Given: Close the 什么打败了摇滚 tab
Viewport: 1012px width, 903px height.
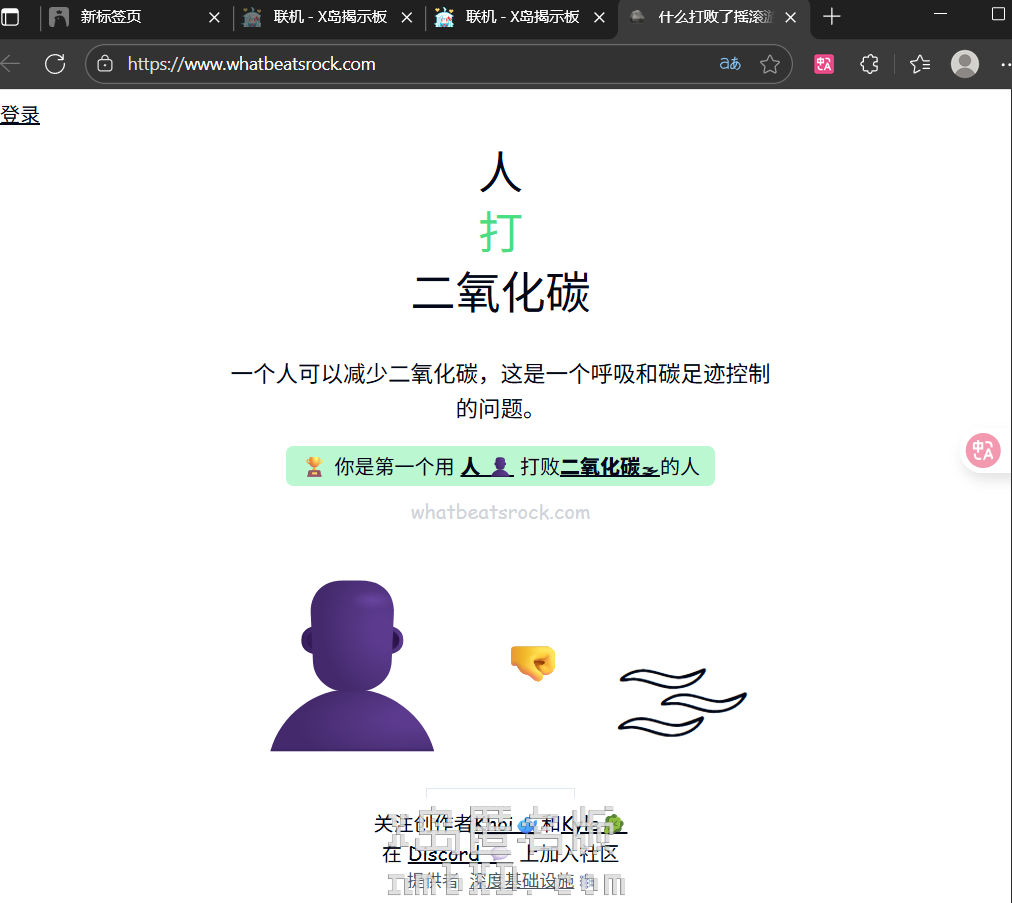Looking at the screenshot, I should [790, 17].
